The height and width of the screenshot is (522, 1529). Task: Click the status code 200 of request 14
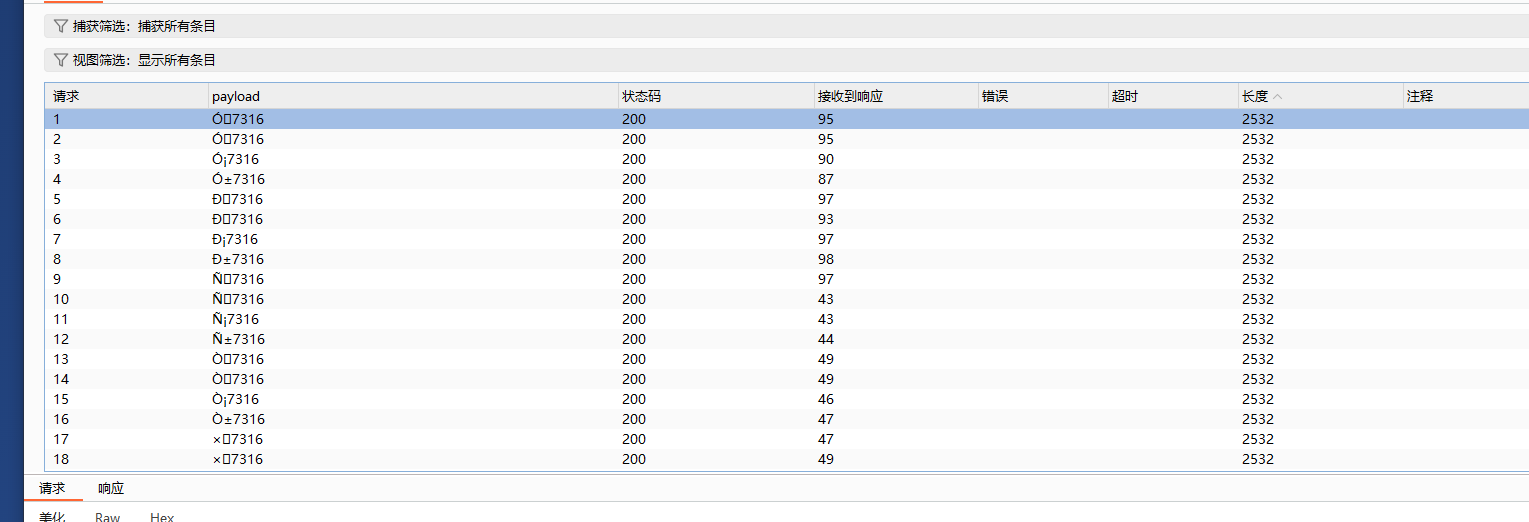pyautogui.click(x=634, y=379)
